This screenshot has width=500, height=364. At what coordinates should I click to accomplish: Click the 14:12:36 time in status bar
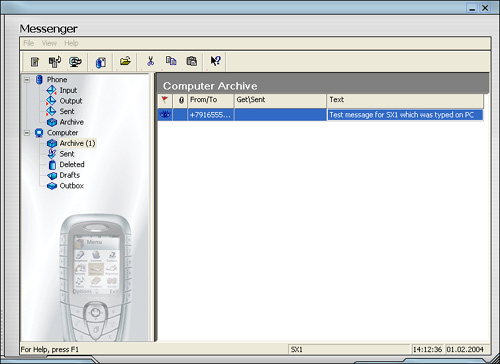tap(427, 349)
